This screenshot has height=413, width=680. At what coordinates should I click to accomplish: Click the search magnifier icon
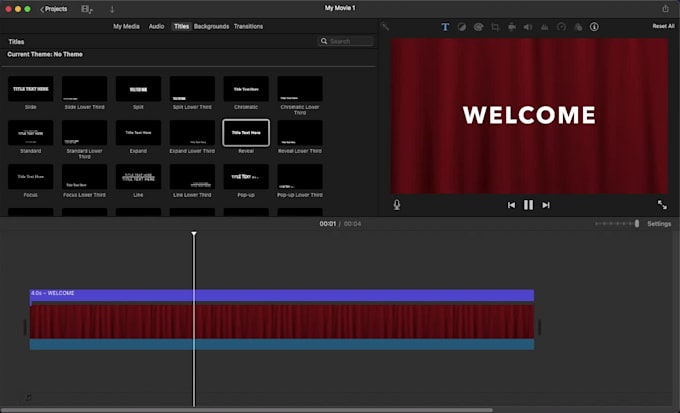pyautogui.click(x=324, y=41)
